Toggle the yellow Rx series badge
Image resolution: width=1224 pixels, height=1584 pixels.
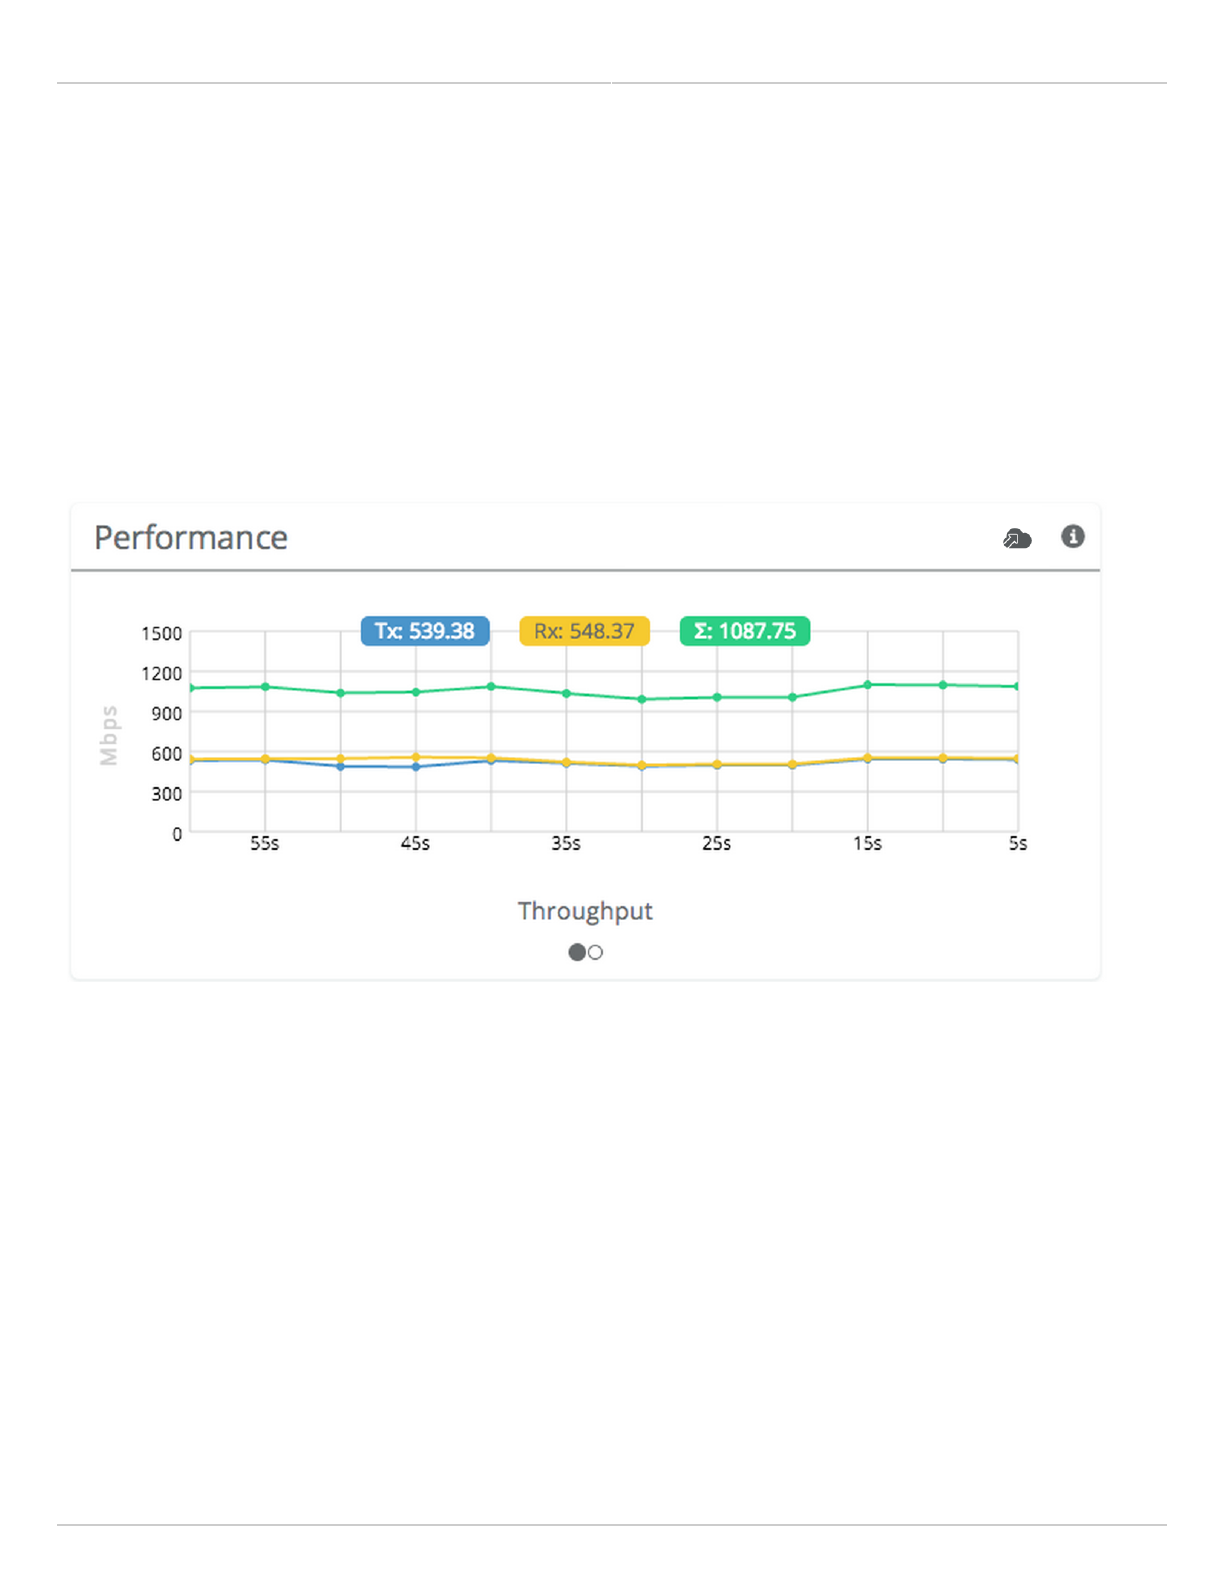[584, 631]
